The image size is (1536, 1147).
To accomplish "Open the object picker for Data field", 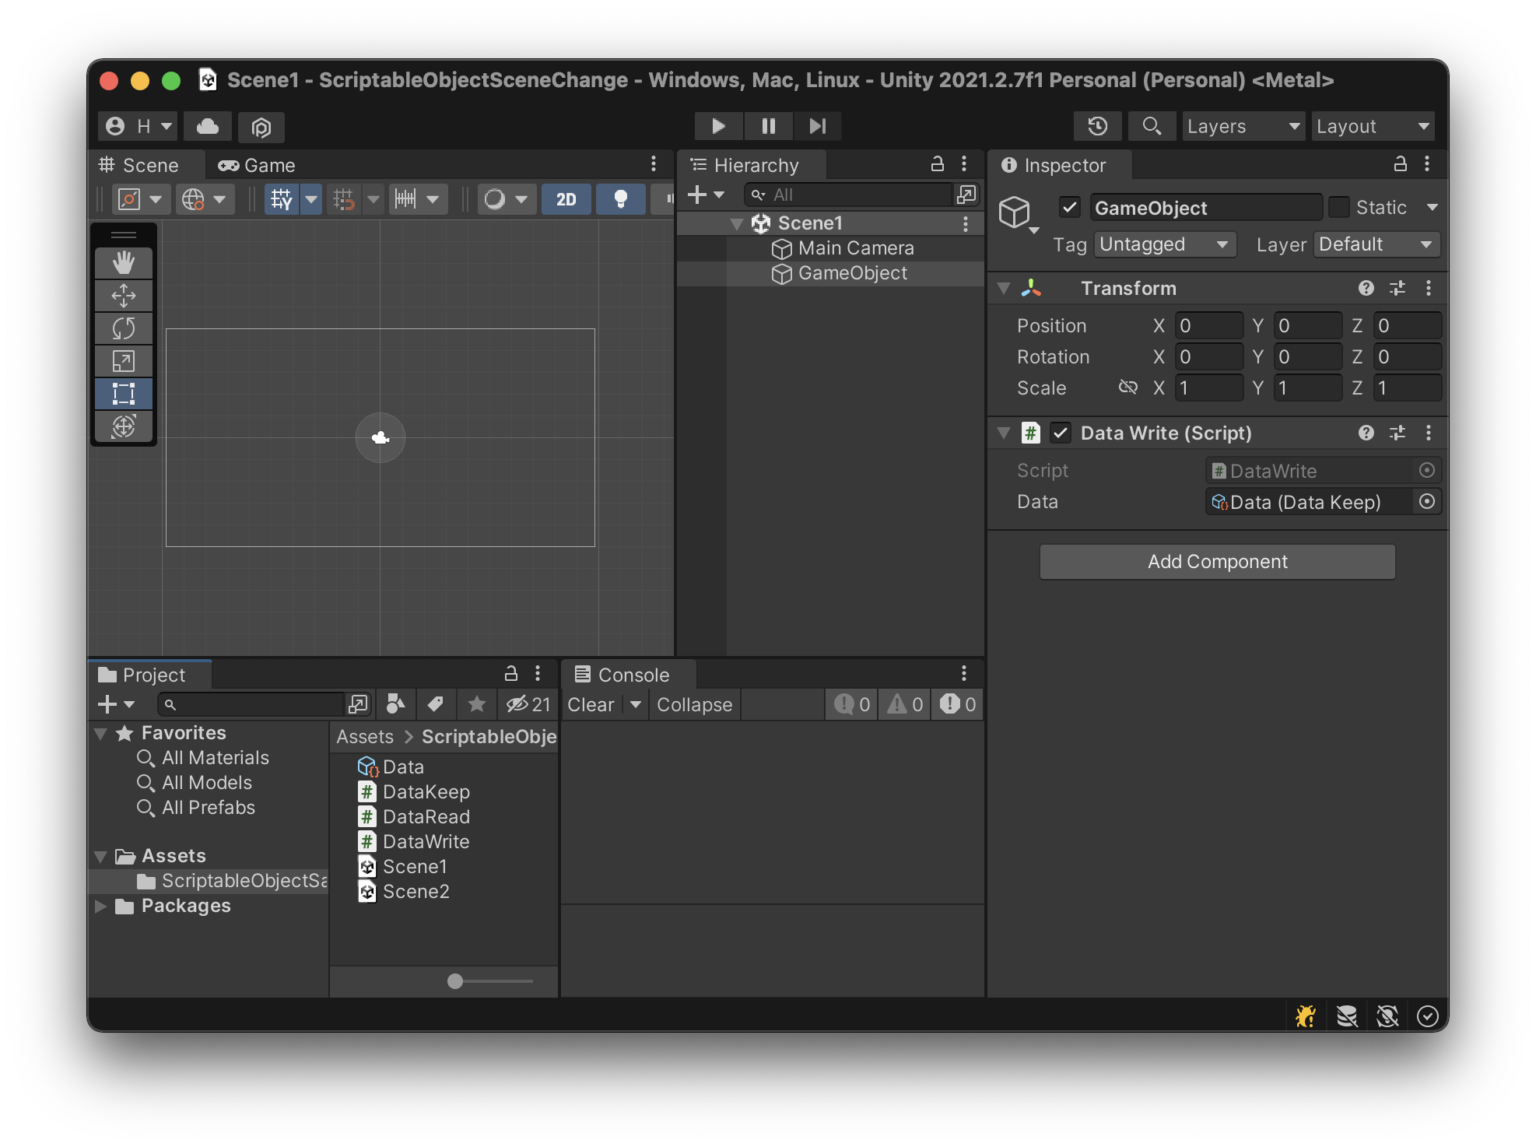I will [x=1427, y=502].
